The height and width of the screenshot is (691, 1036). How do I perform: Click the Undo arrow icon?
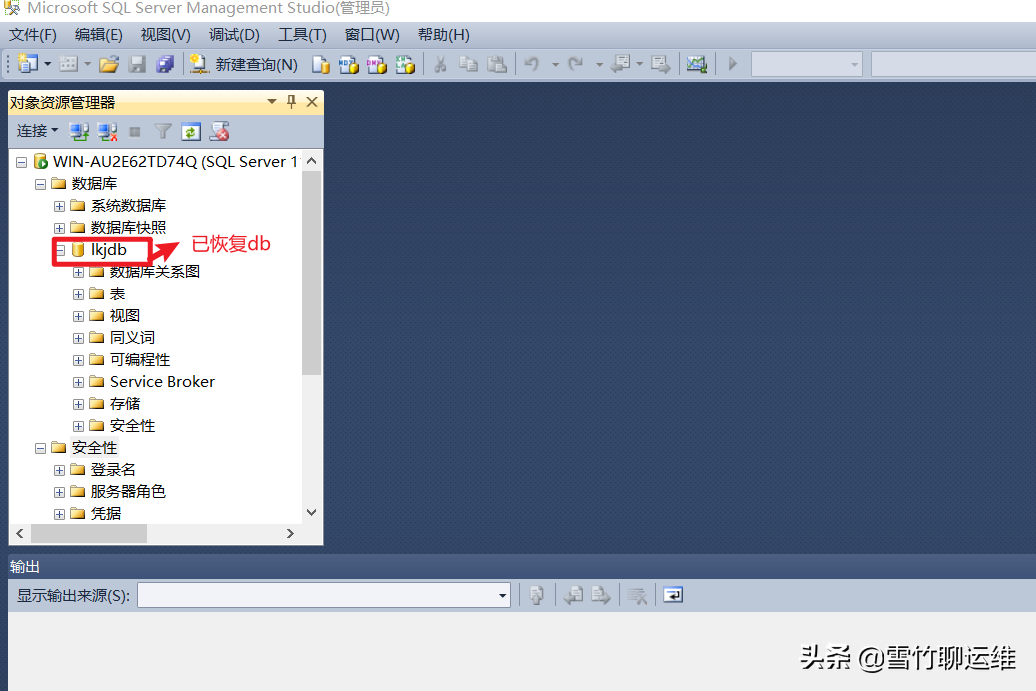[532, 64]
